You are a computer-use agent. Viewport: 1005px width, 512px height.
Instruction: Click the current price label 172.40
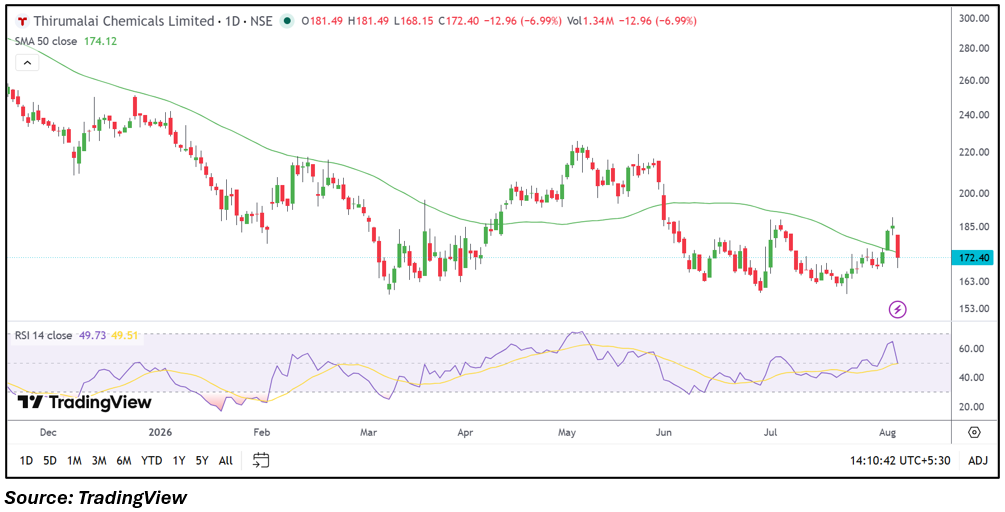[x=972, y=258]
